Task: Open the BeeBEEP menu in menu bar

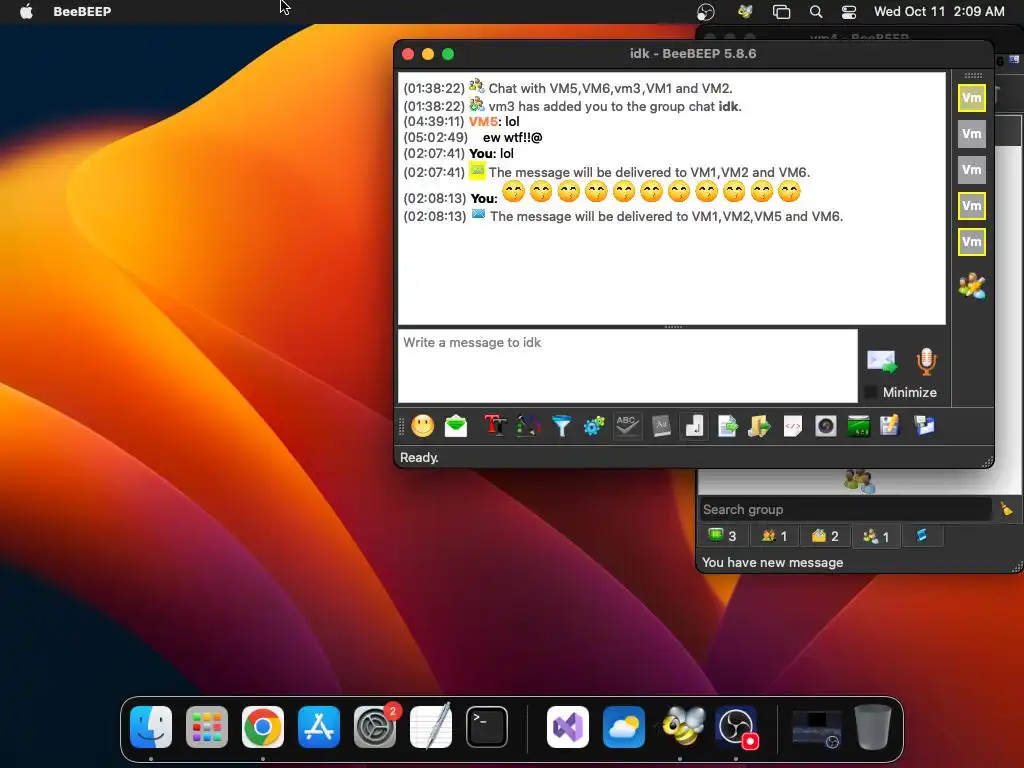Action: point(82,11)
